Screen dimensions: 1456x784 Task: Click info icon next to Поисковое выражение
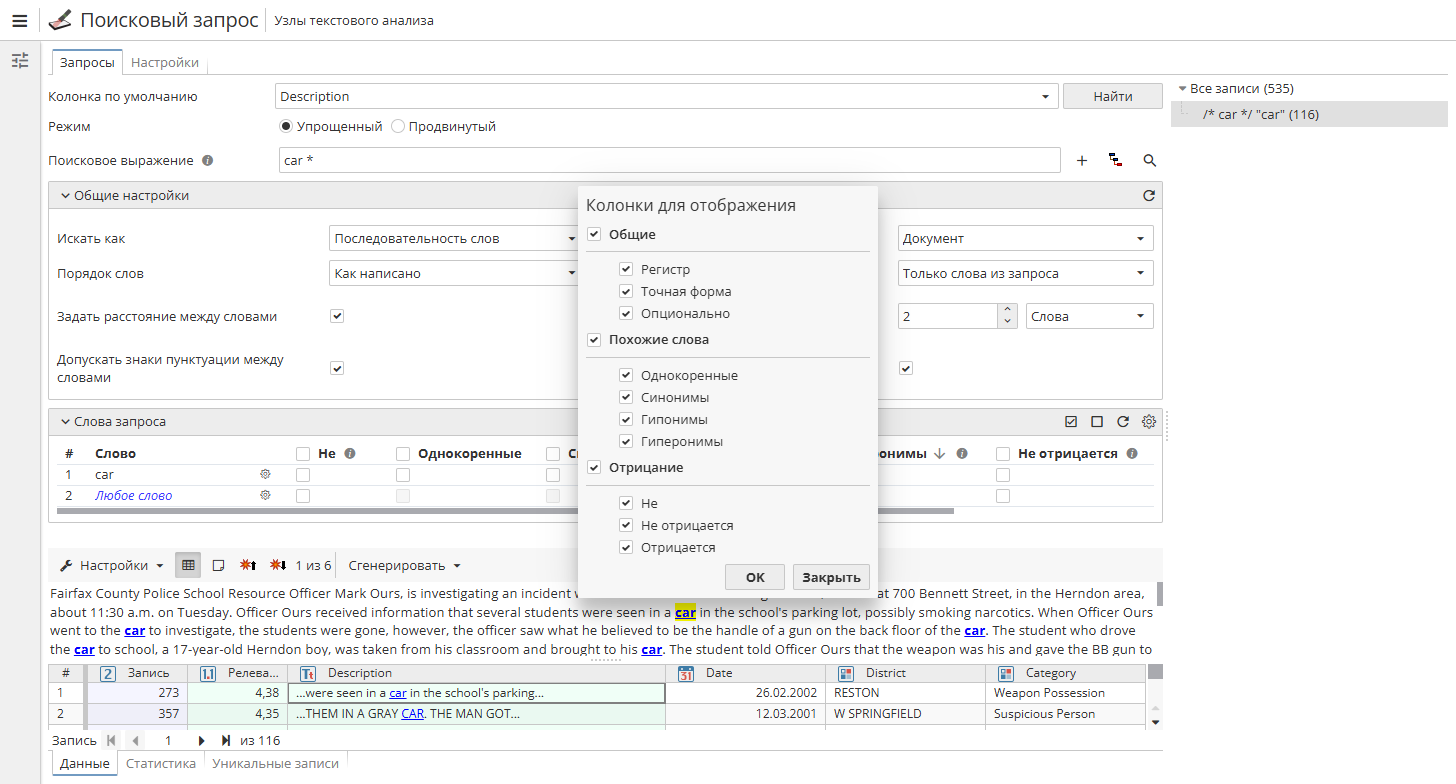pyautogui.click(x=207, y=160)
